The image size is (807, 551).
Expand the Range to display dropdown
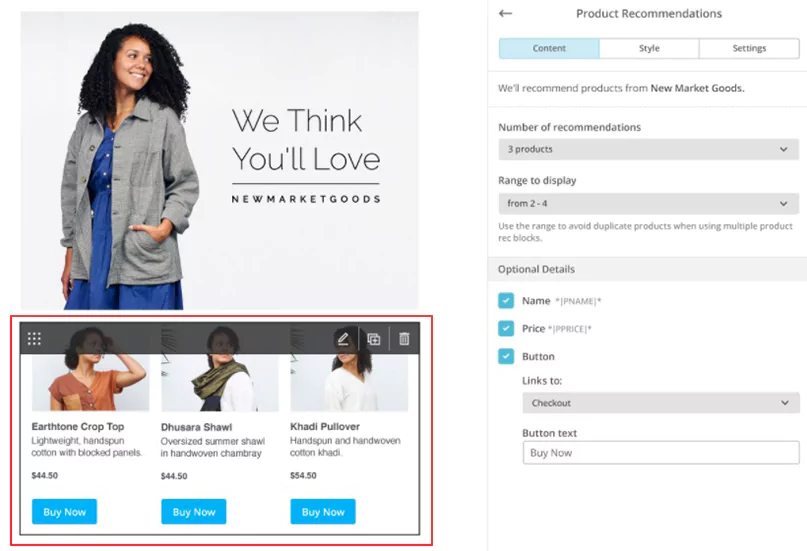click(648, 204)
